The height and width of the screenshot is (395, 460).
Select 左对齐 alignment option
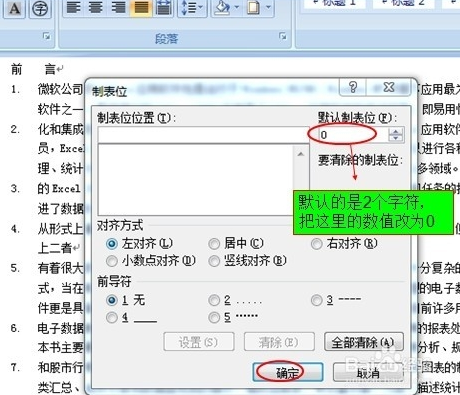139,244
